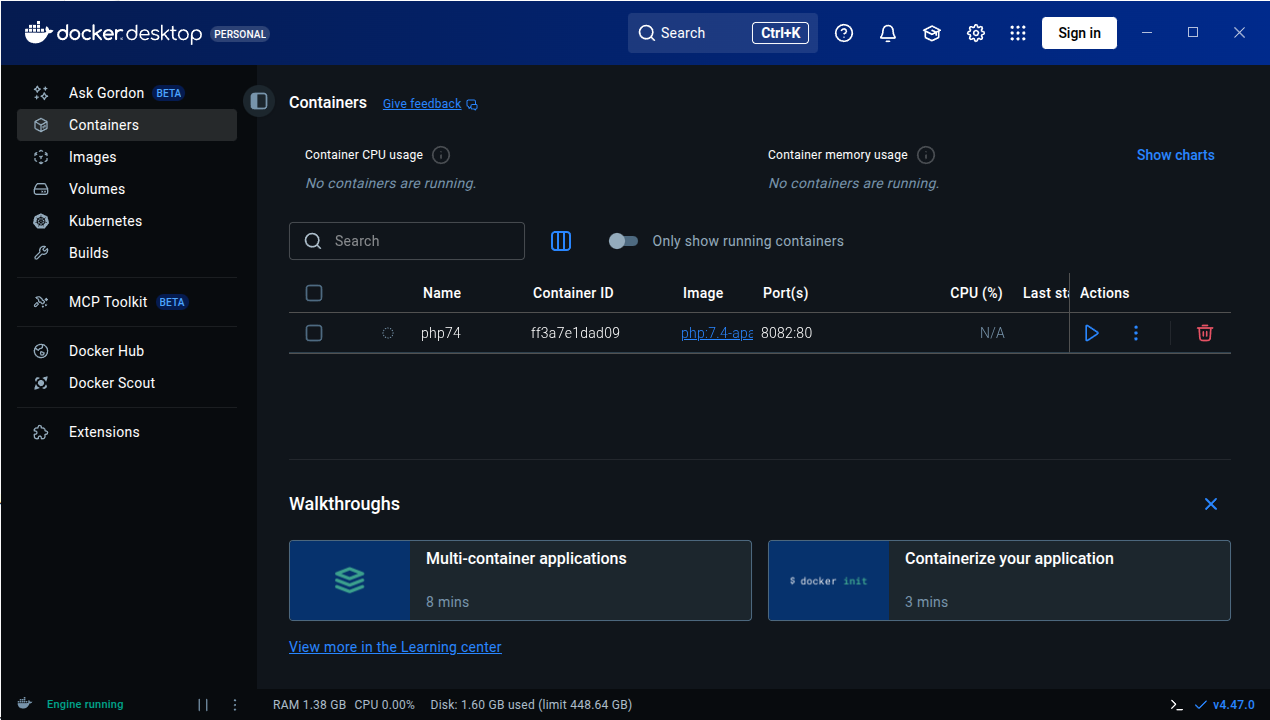1270x720 pixels.
Task: Select the php74 row checkbox
Action: pyautogui.click(x=314, y=333)
